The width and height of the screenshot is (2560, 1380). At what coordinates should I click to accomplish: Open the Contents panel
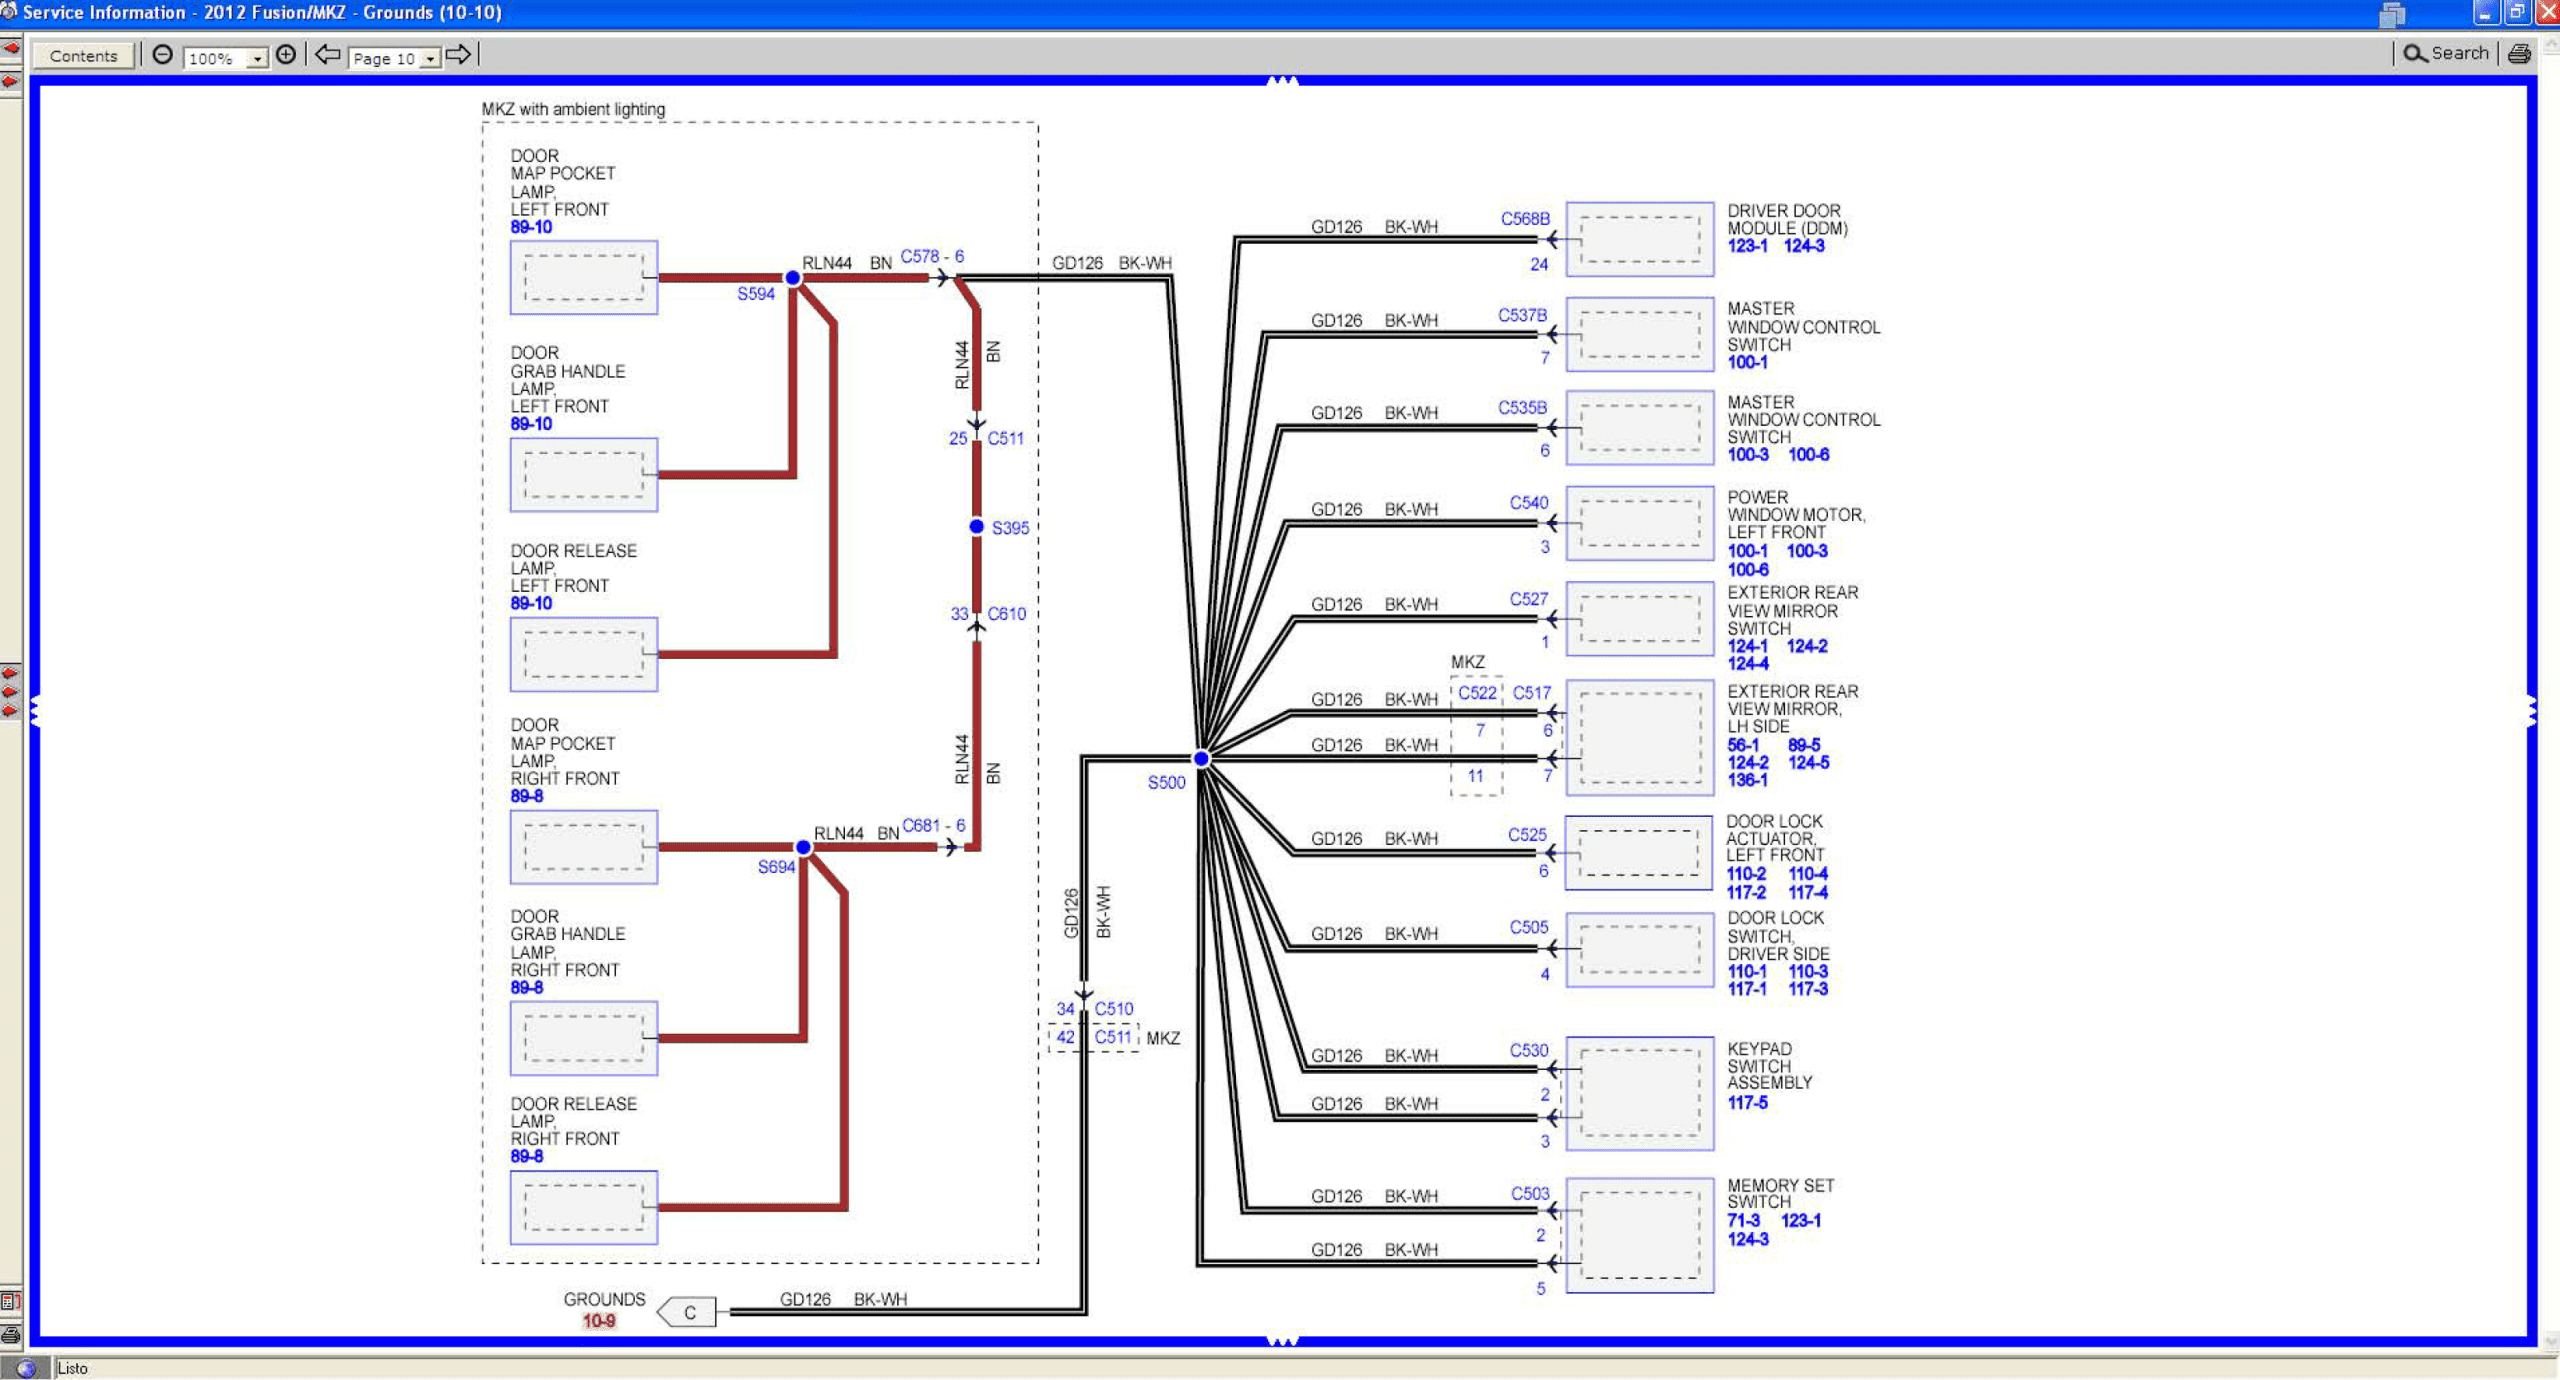83,56
